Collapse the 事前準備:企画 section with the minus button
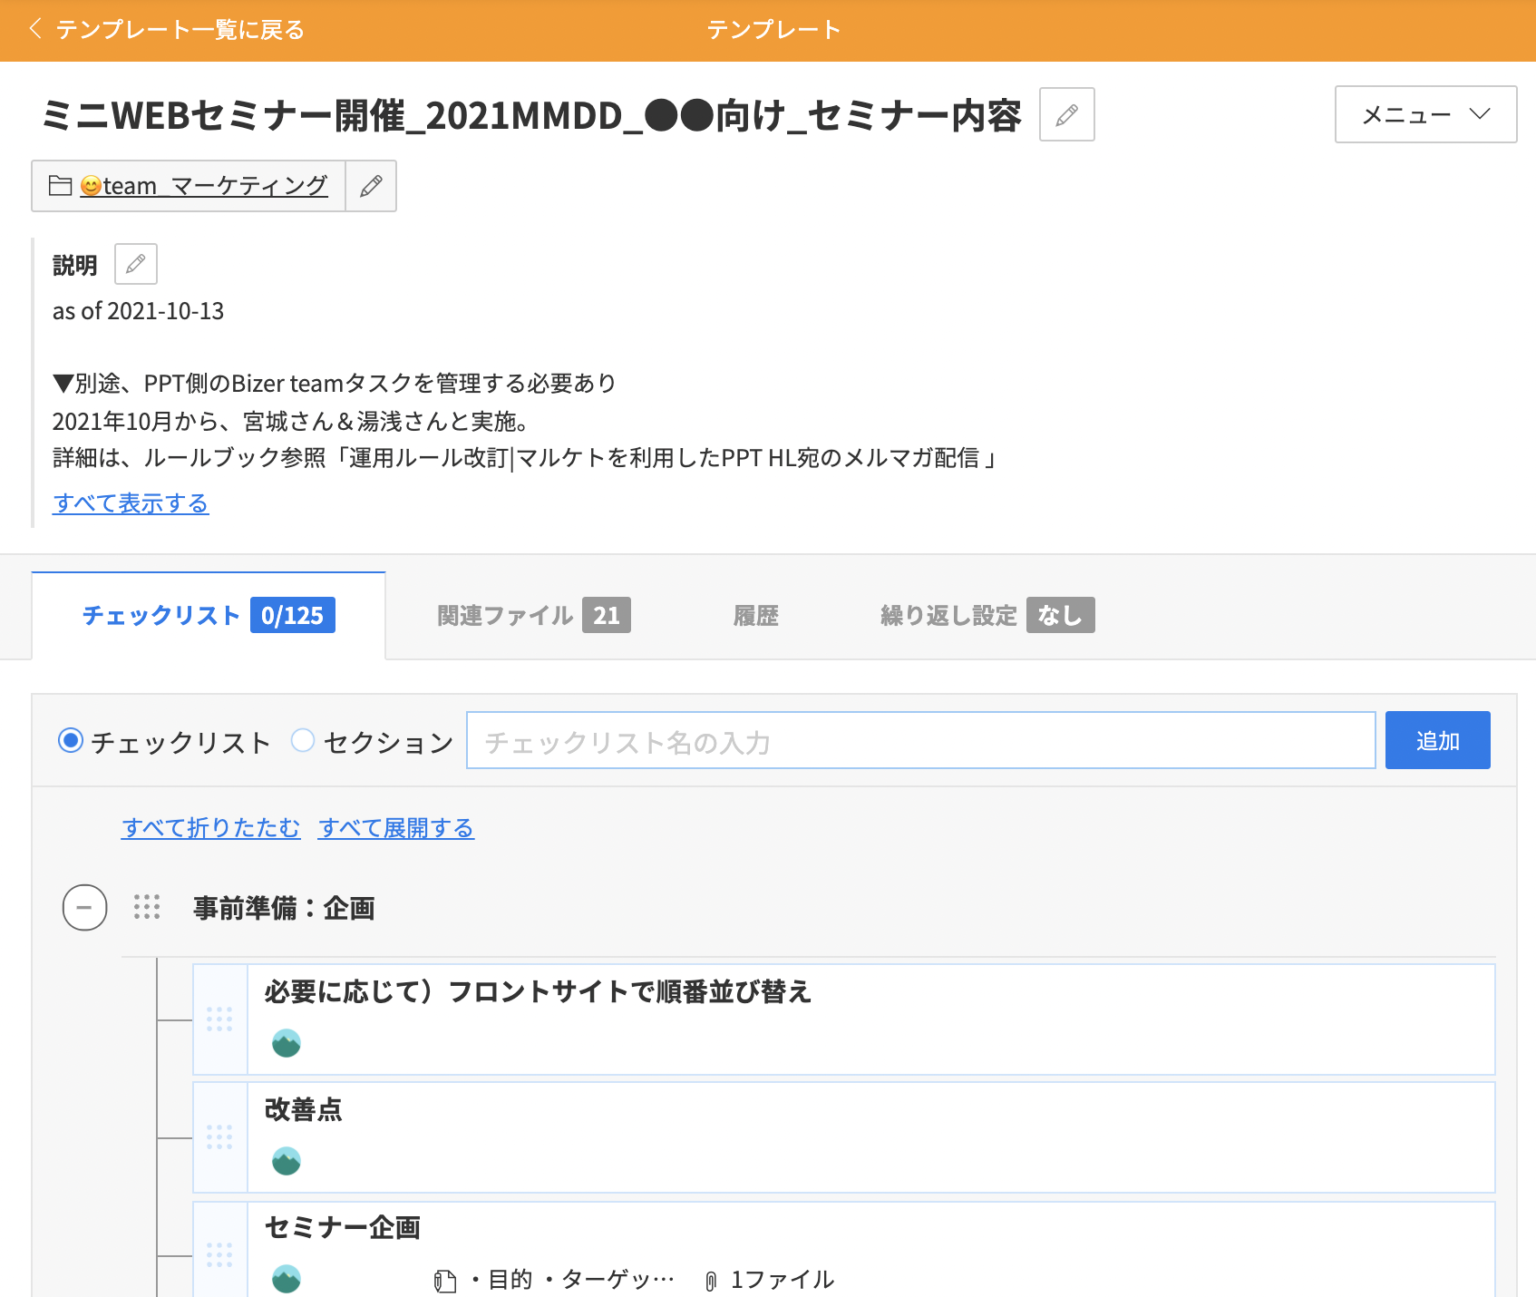1536x1297 pixels. 85,908
